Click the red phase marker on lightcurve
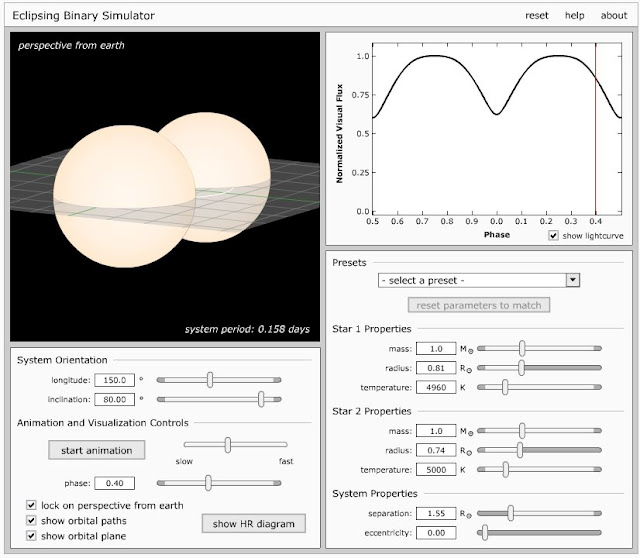Viewport: 640px width, 558px height. tap(596, 129)
